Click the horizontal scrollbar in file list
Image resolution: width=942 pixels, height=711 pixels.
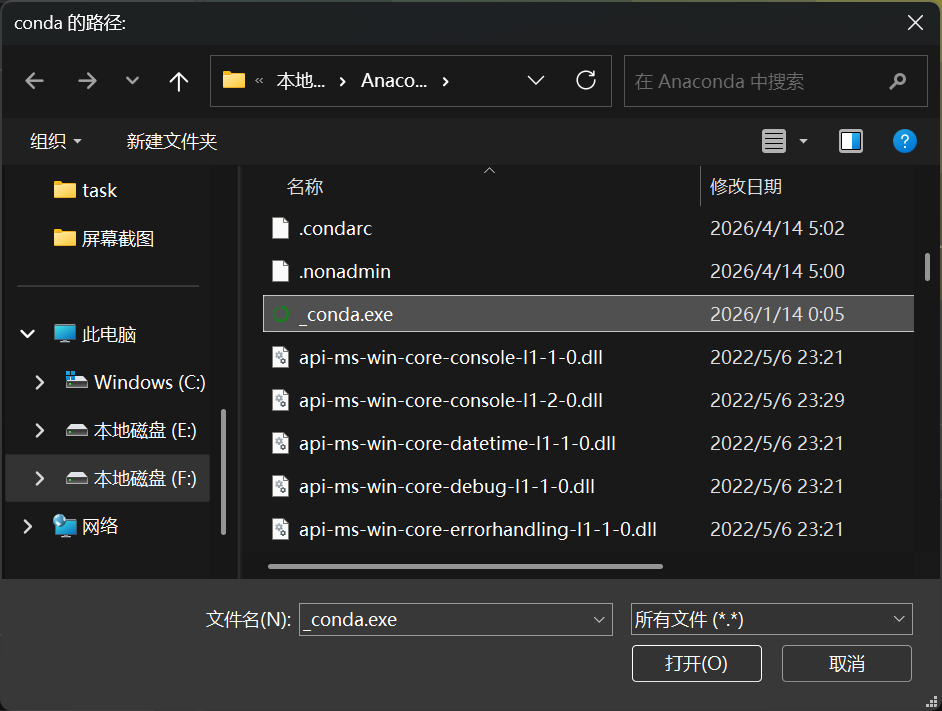(x=465, y=566)
